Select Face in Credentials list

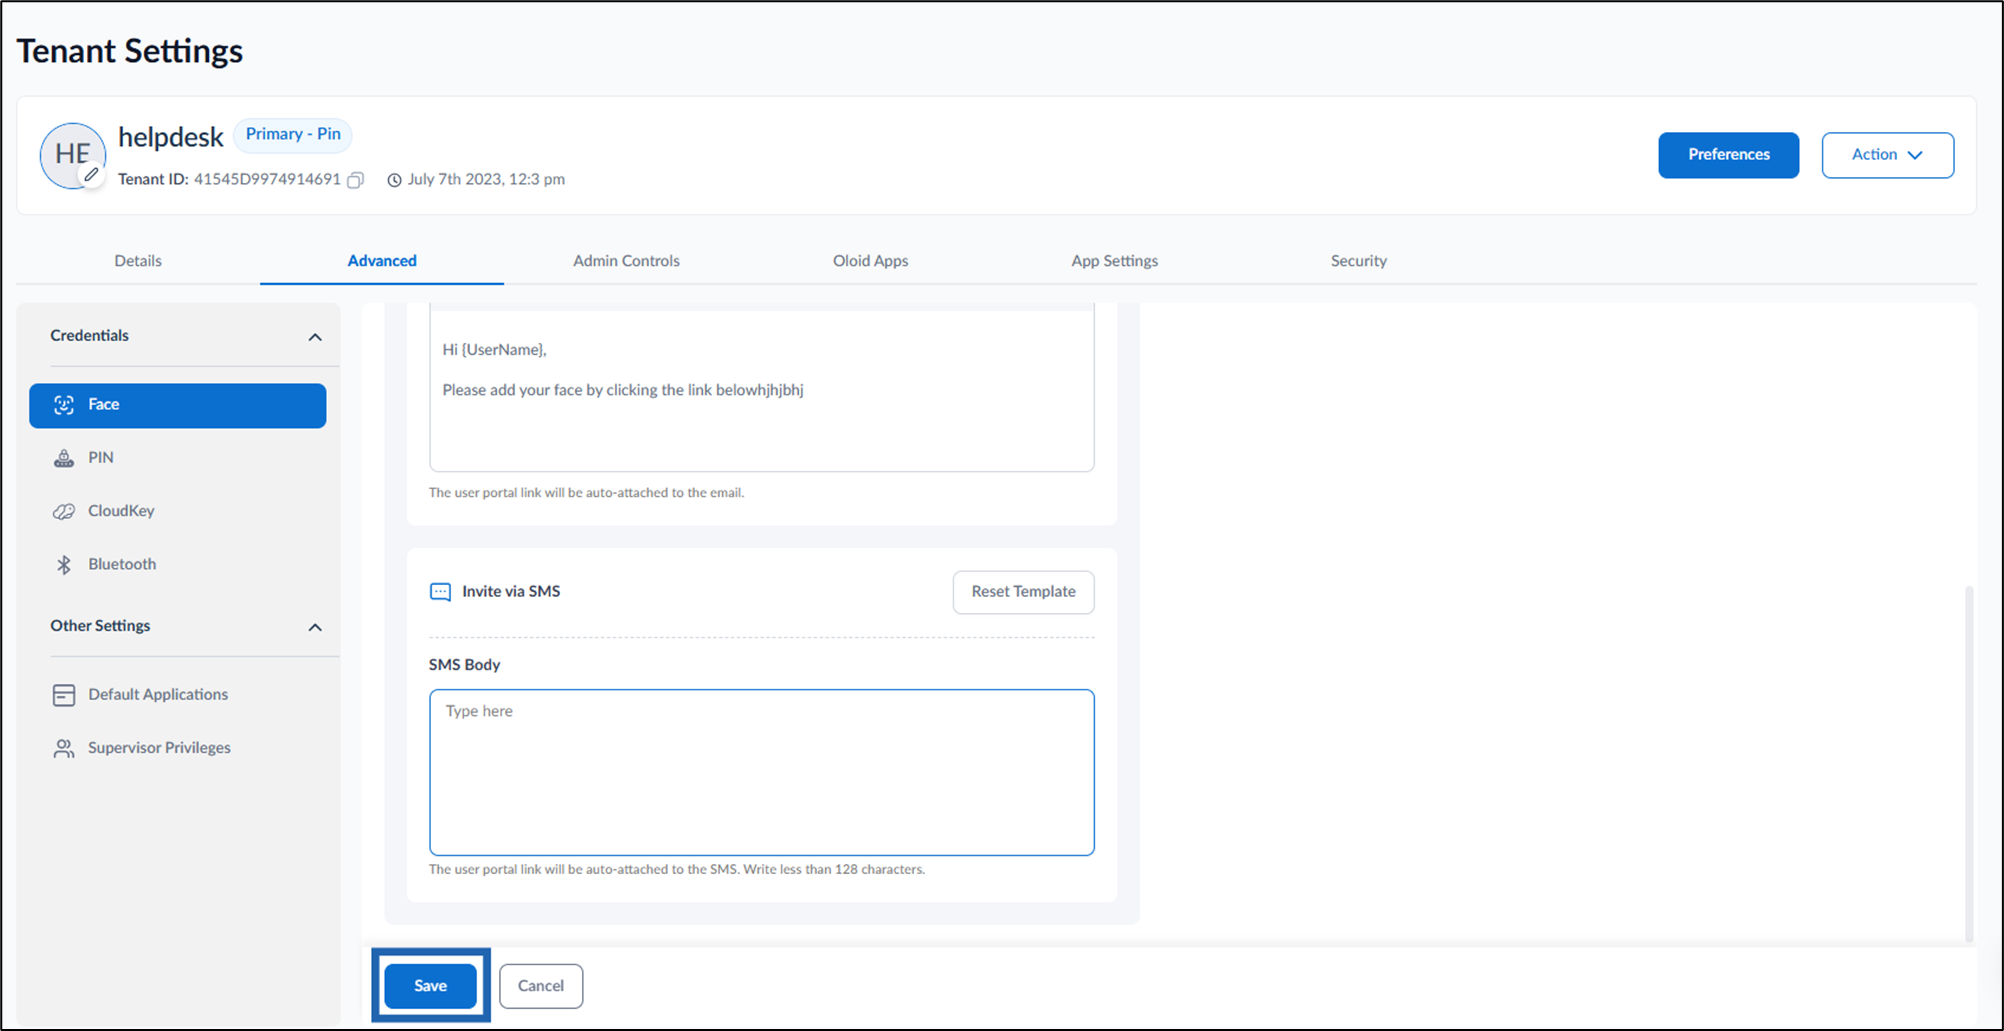pos(178,405)
